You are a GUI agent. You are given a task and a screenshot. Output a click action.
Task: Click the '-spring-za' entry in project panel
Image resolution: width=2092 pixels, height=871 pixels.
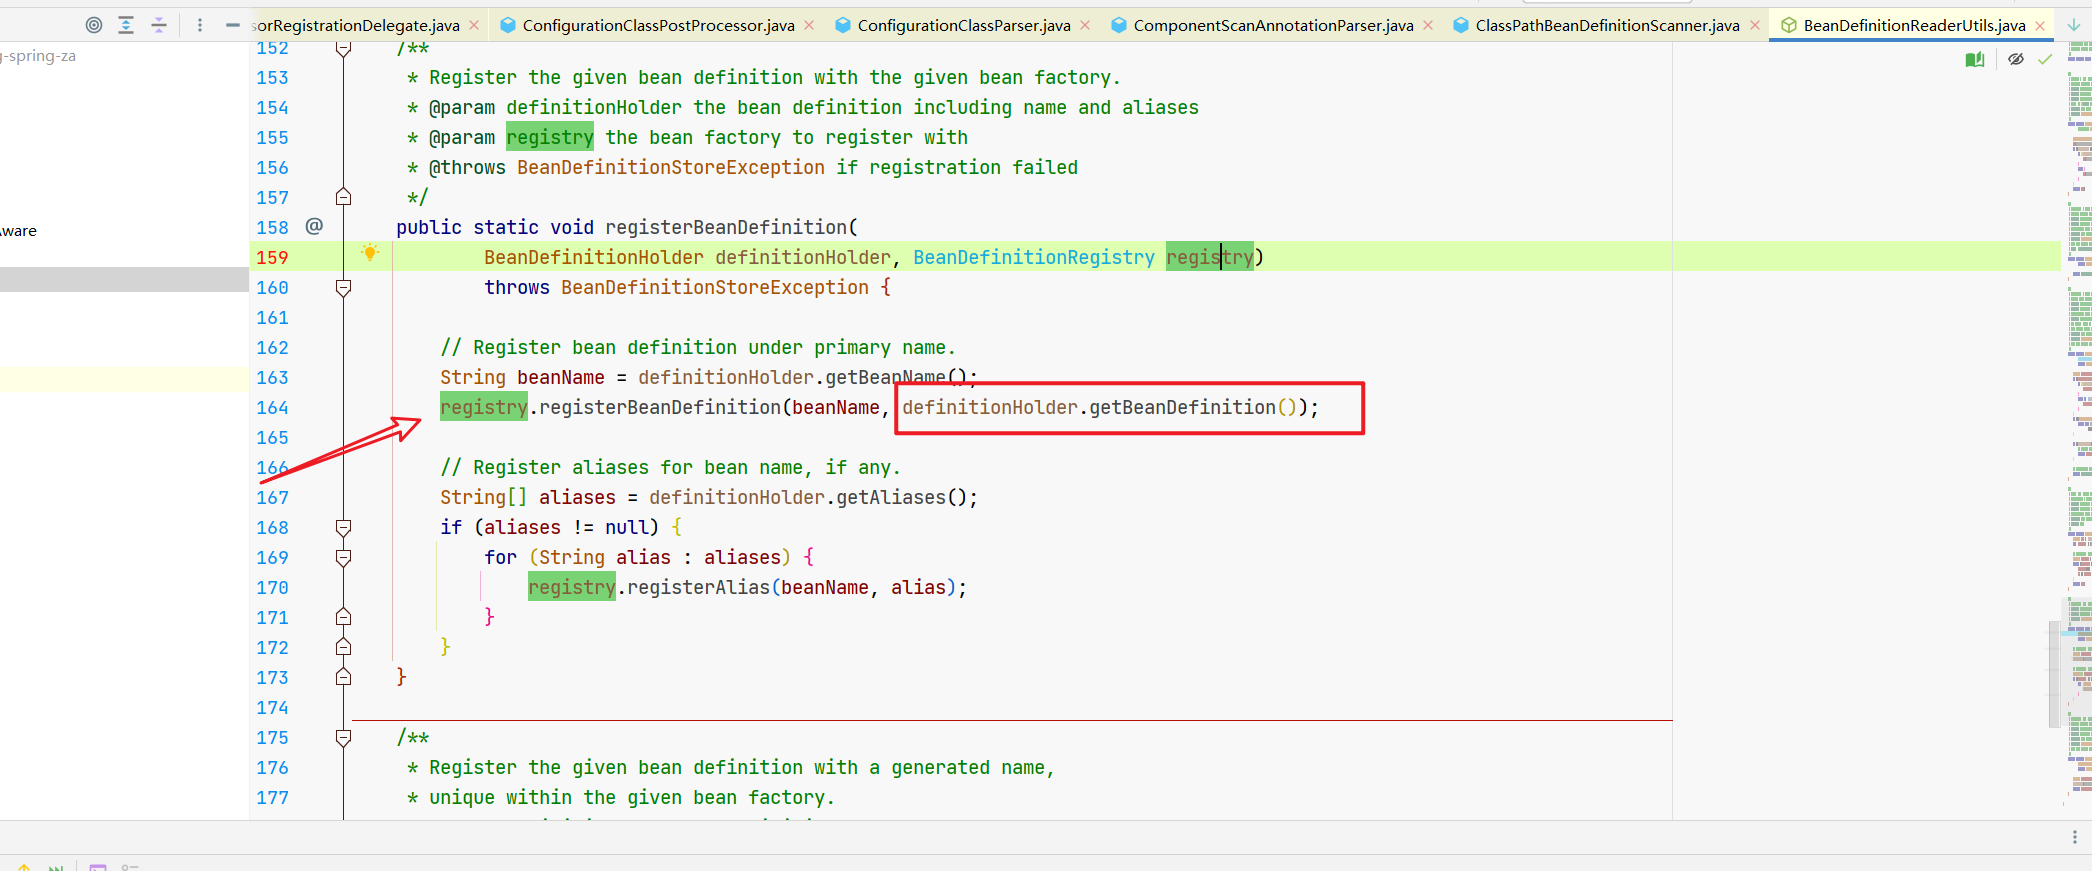click(x=38, y=56)
